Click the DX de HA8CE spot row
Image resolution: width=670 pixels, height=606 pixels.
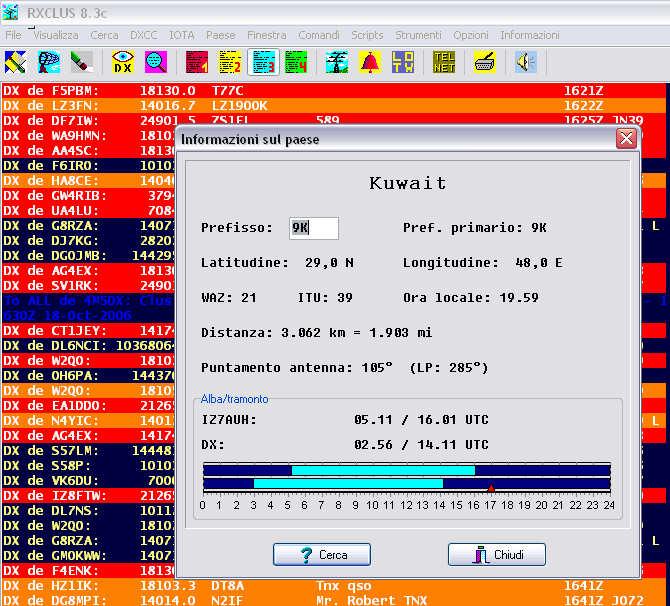click(88, 180)
